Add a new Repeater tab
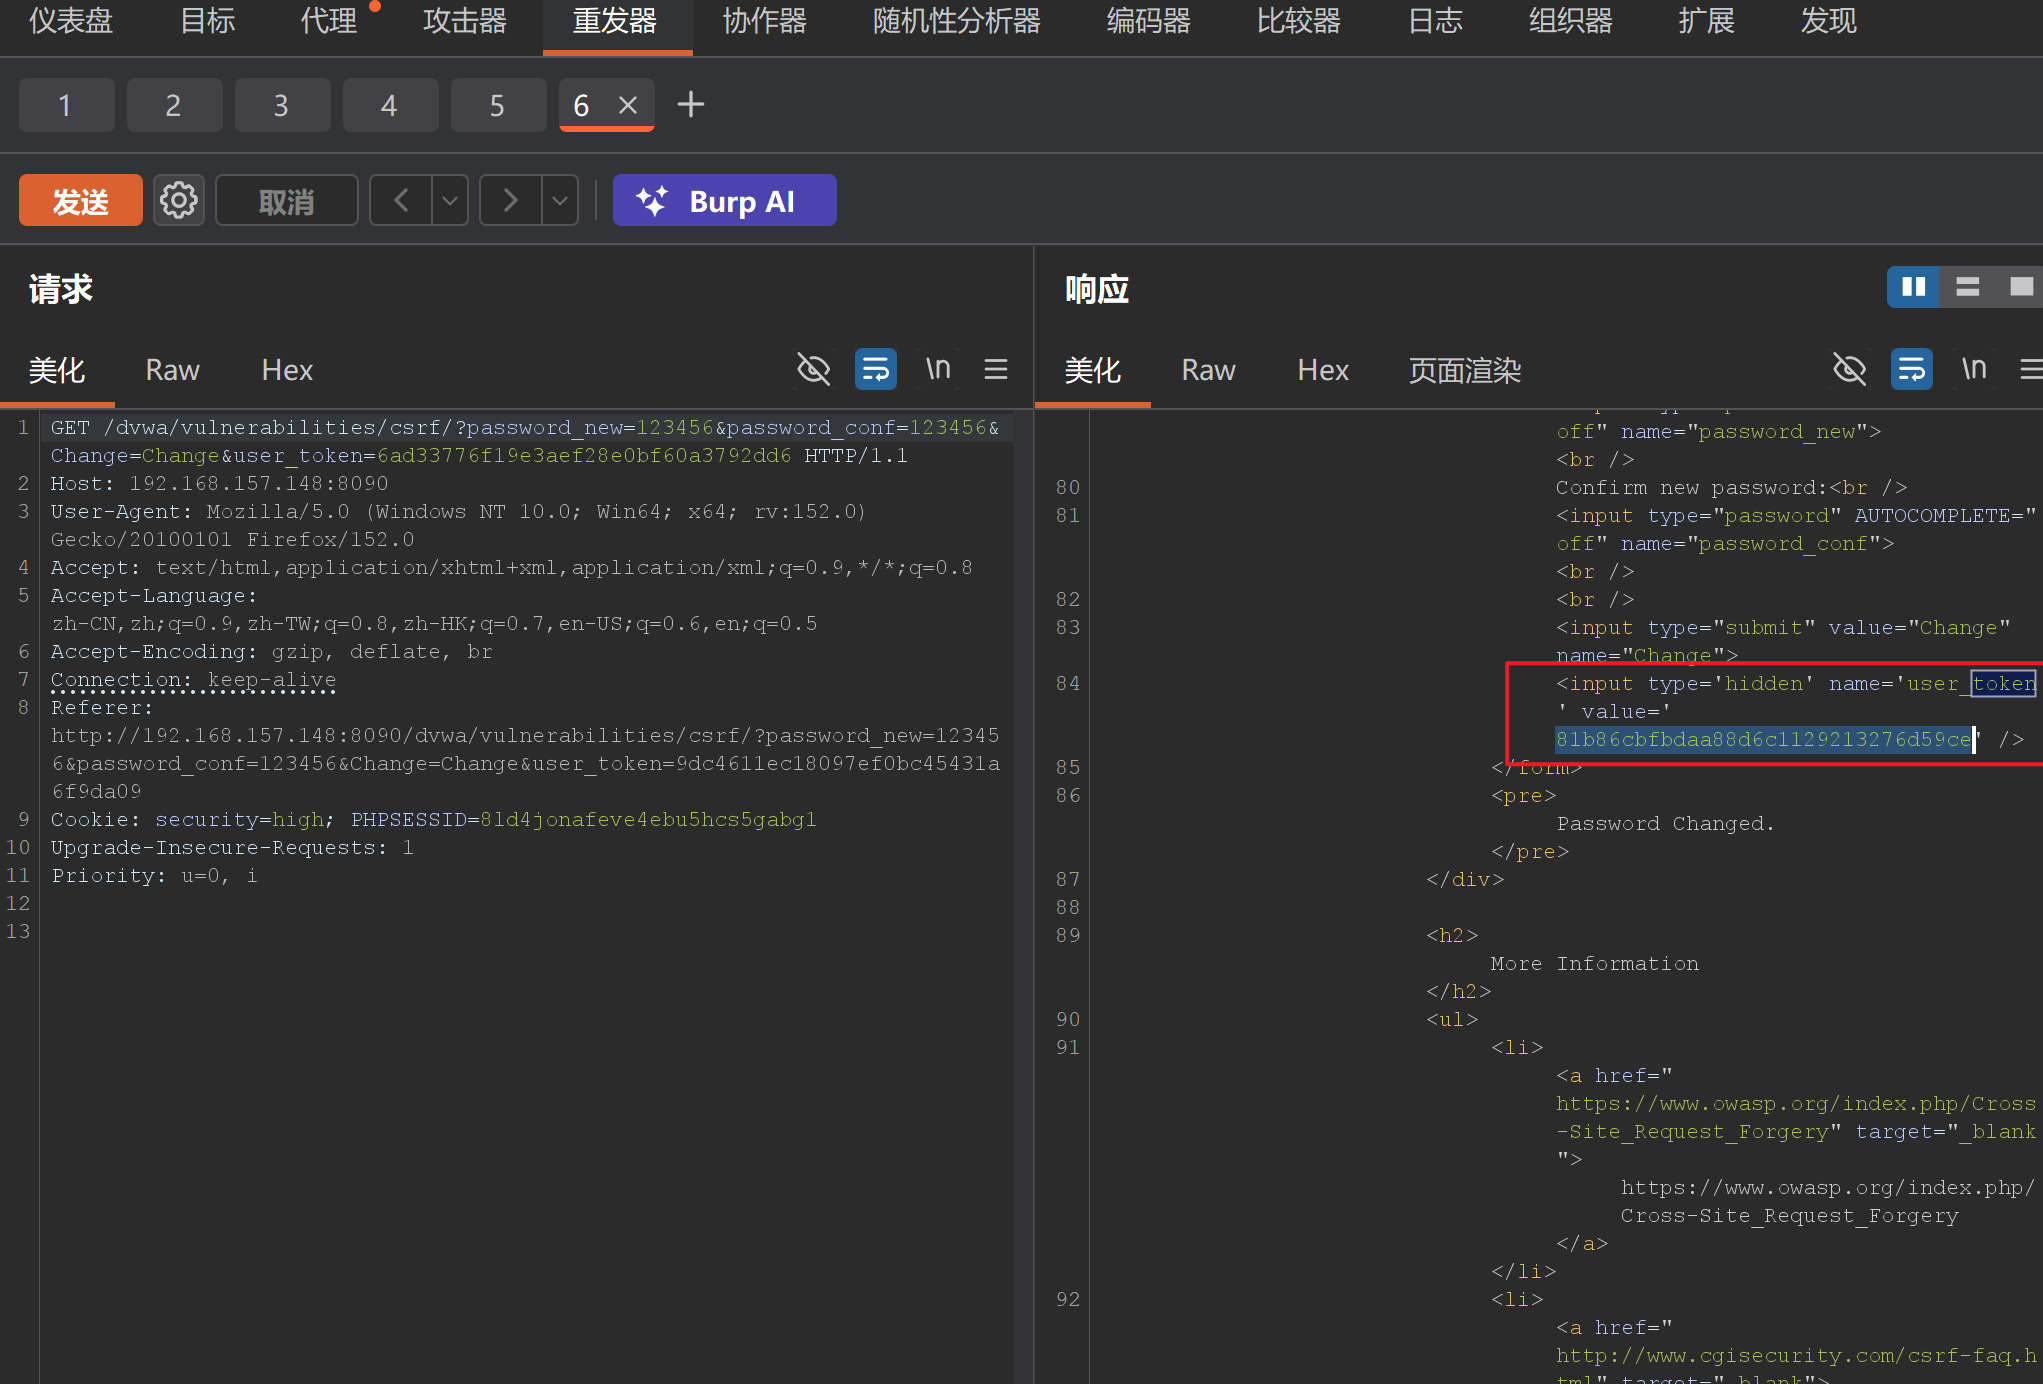Image resolution: width=2043 pixels, height=1384 pixels. (691, 104)
